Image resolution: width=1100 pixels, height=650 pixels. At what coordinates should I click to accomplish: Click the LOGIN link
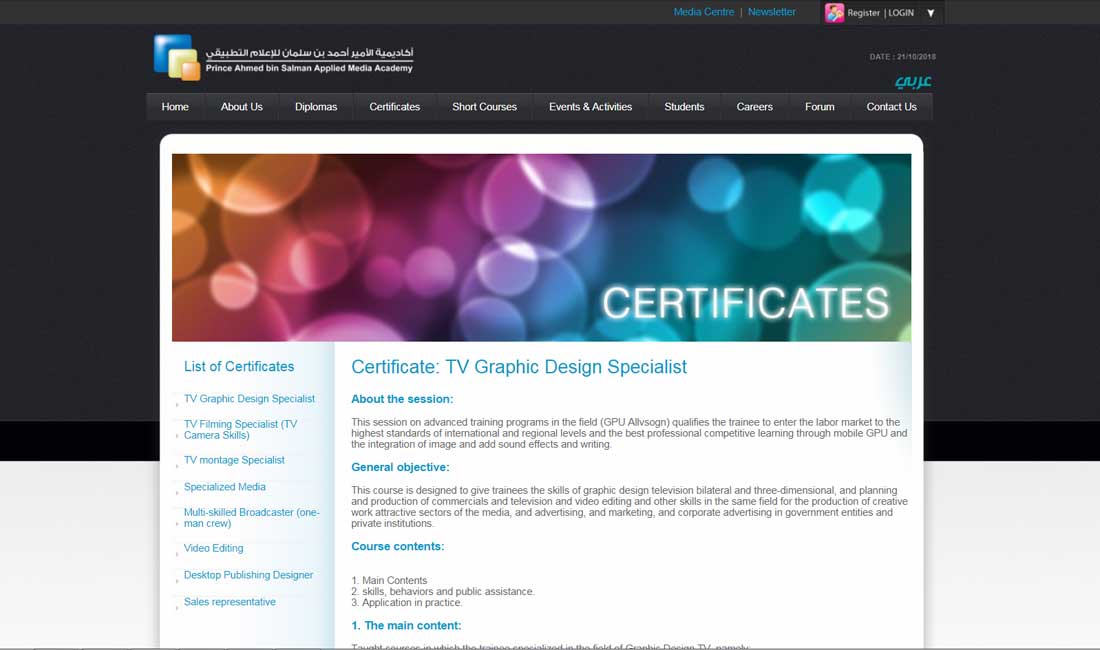coord(901,13)
